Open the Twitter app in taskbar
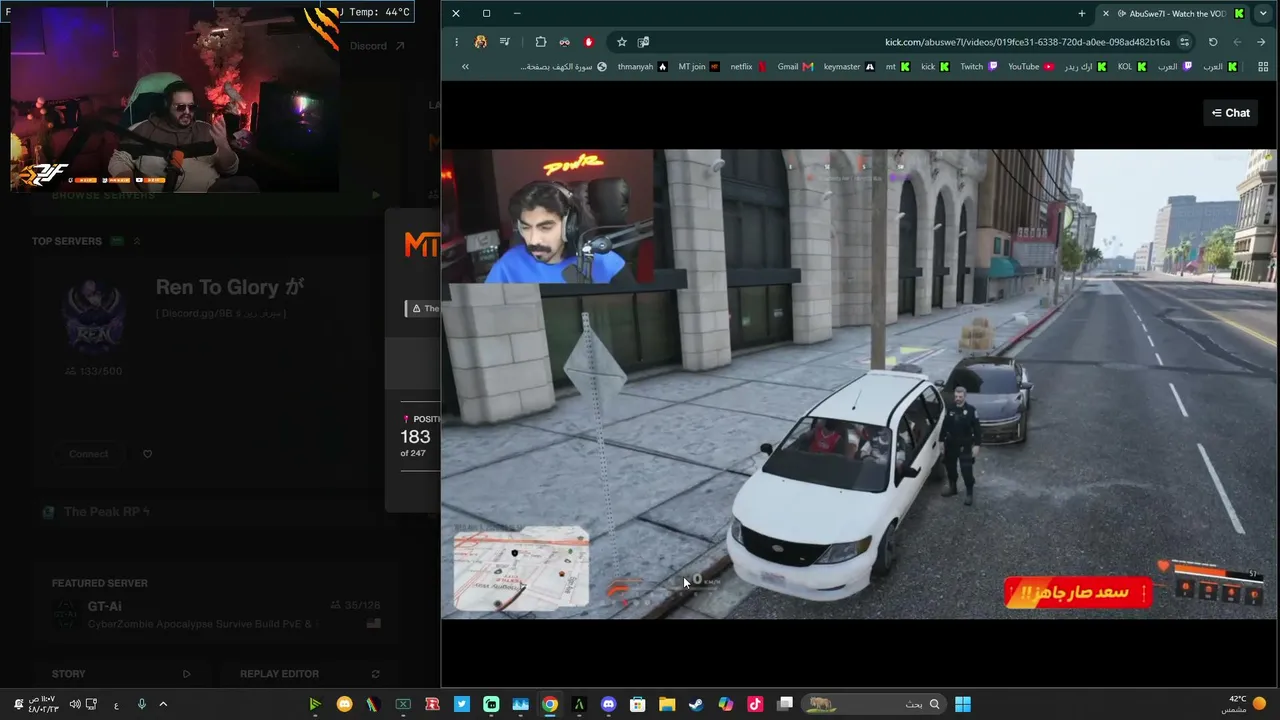 (461, 704)
